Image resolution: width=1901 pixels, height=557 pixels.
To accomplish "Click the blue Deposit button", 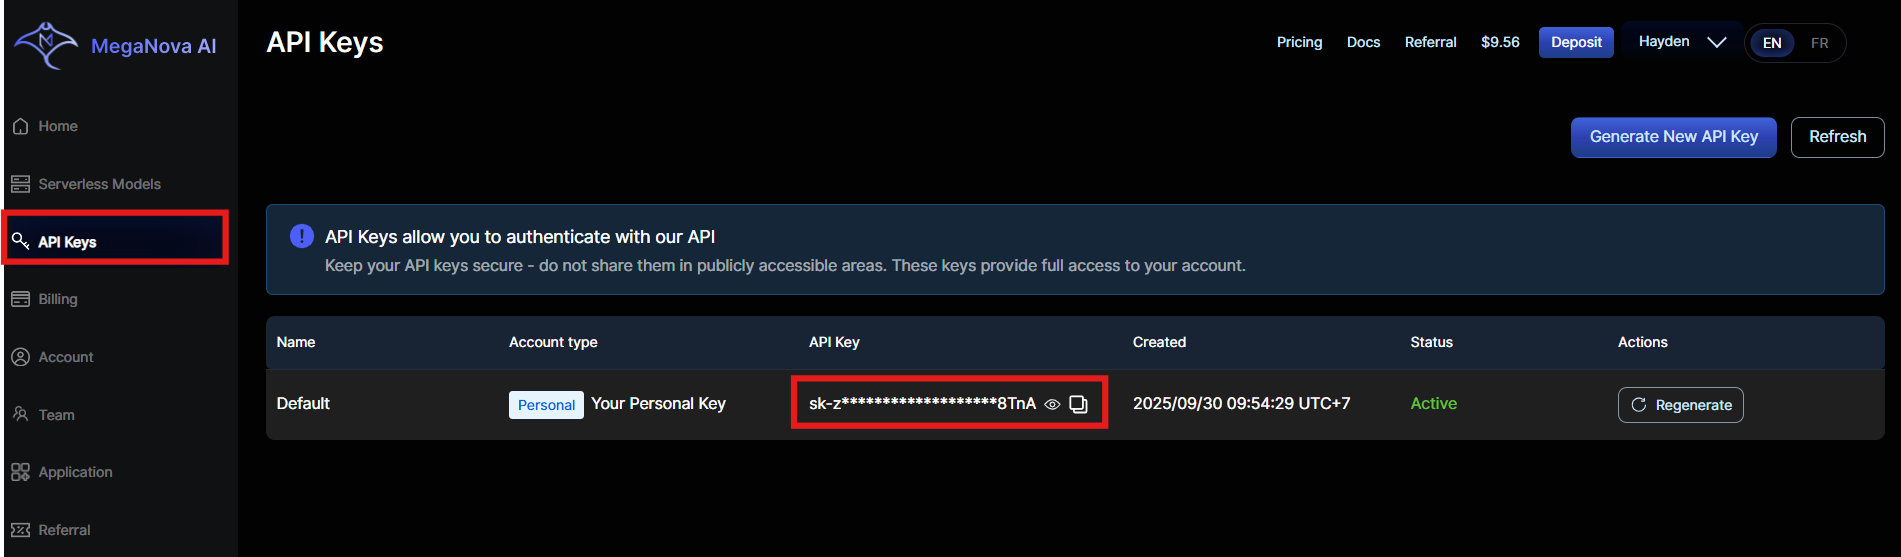I will 1576,42.
